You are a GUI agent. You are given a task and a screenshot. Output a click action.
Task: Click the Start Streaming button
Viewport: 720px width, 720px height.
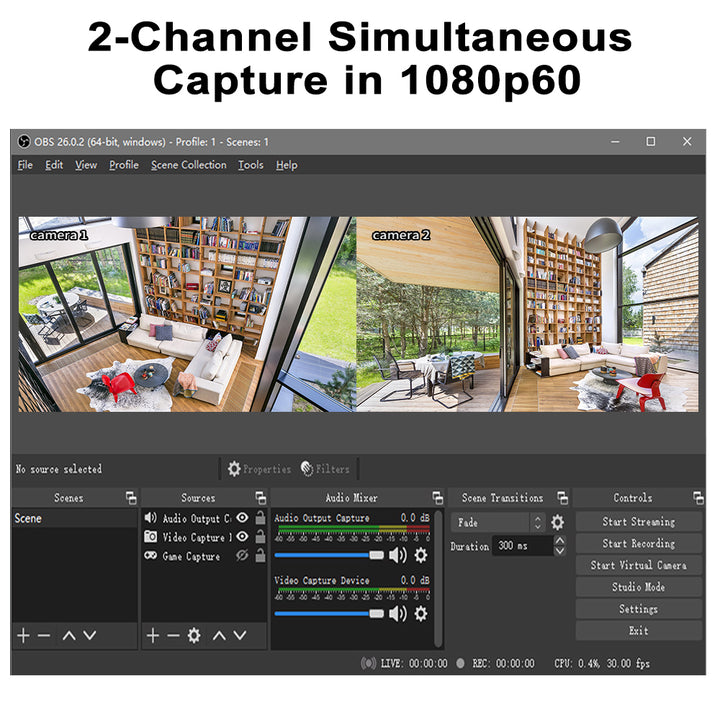pyautogui.click(x=638, y=522)
